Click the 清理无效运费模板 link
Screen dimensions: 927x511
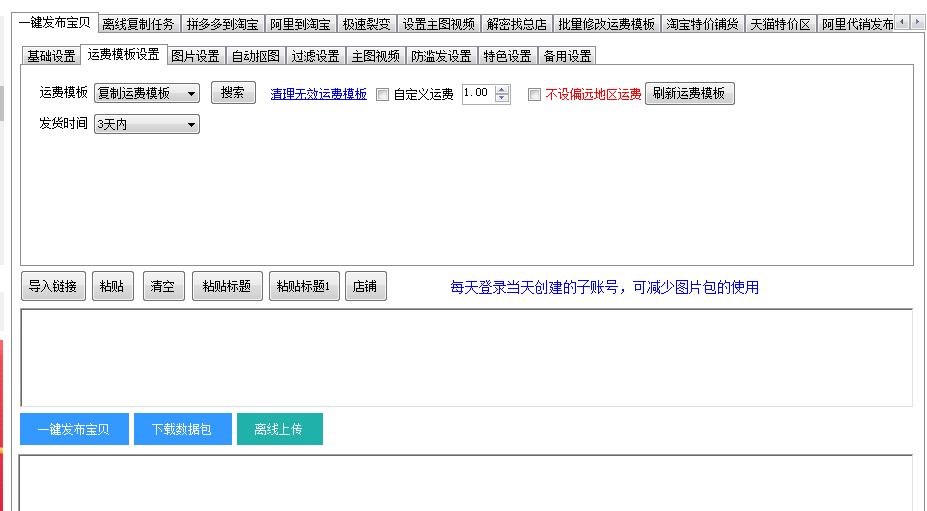pyautogui.click(x=319, y=94)
